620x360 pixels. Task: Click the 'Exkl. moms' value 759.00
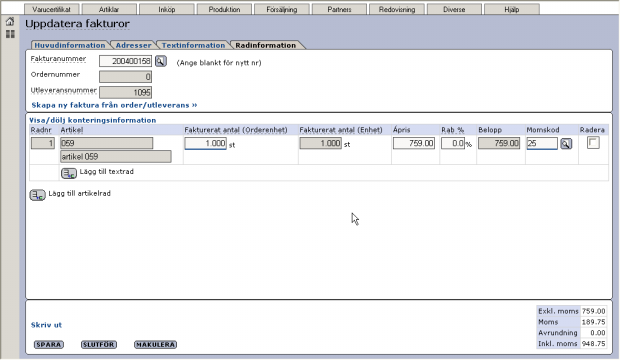point(593,311)
